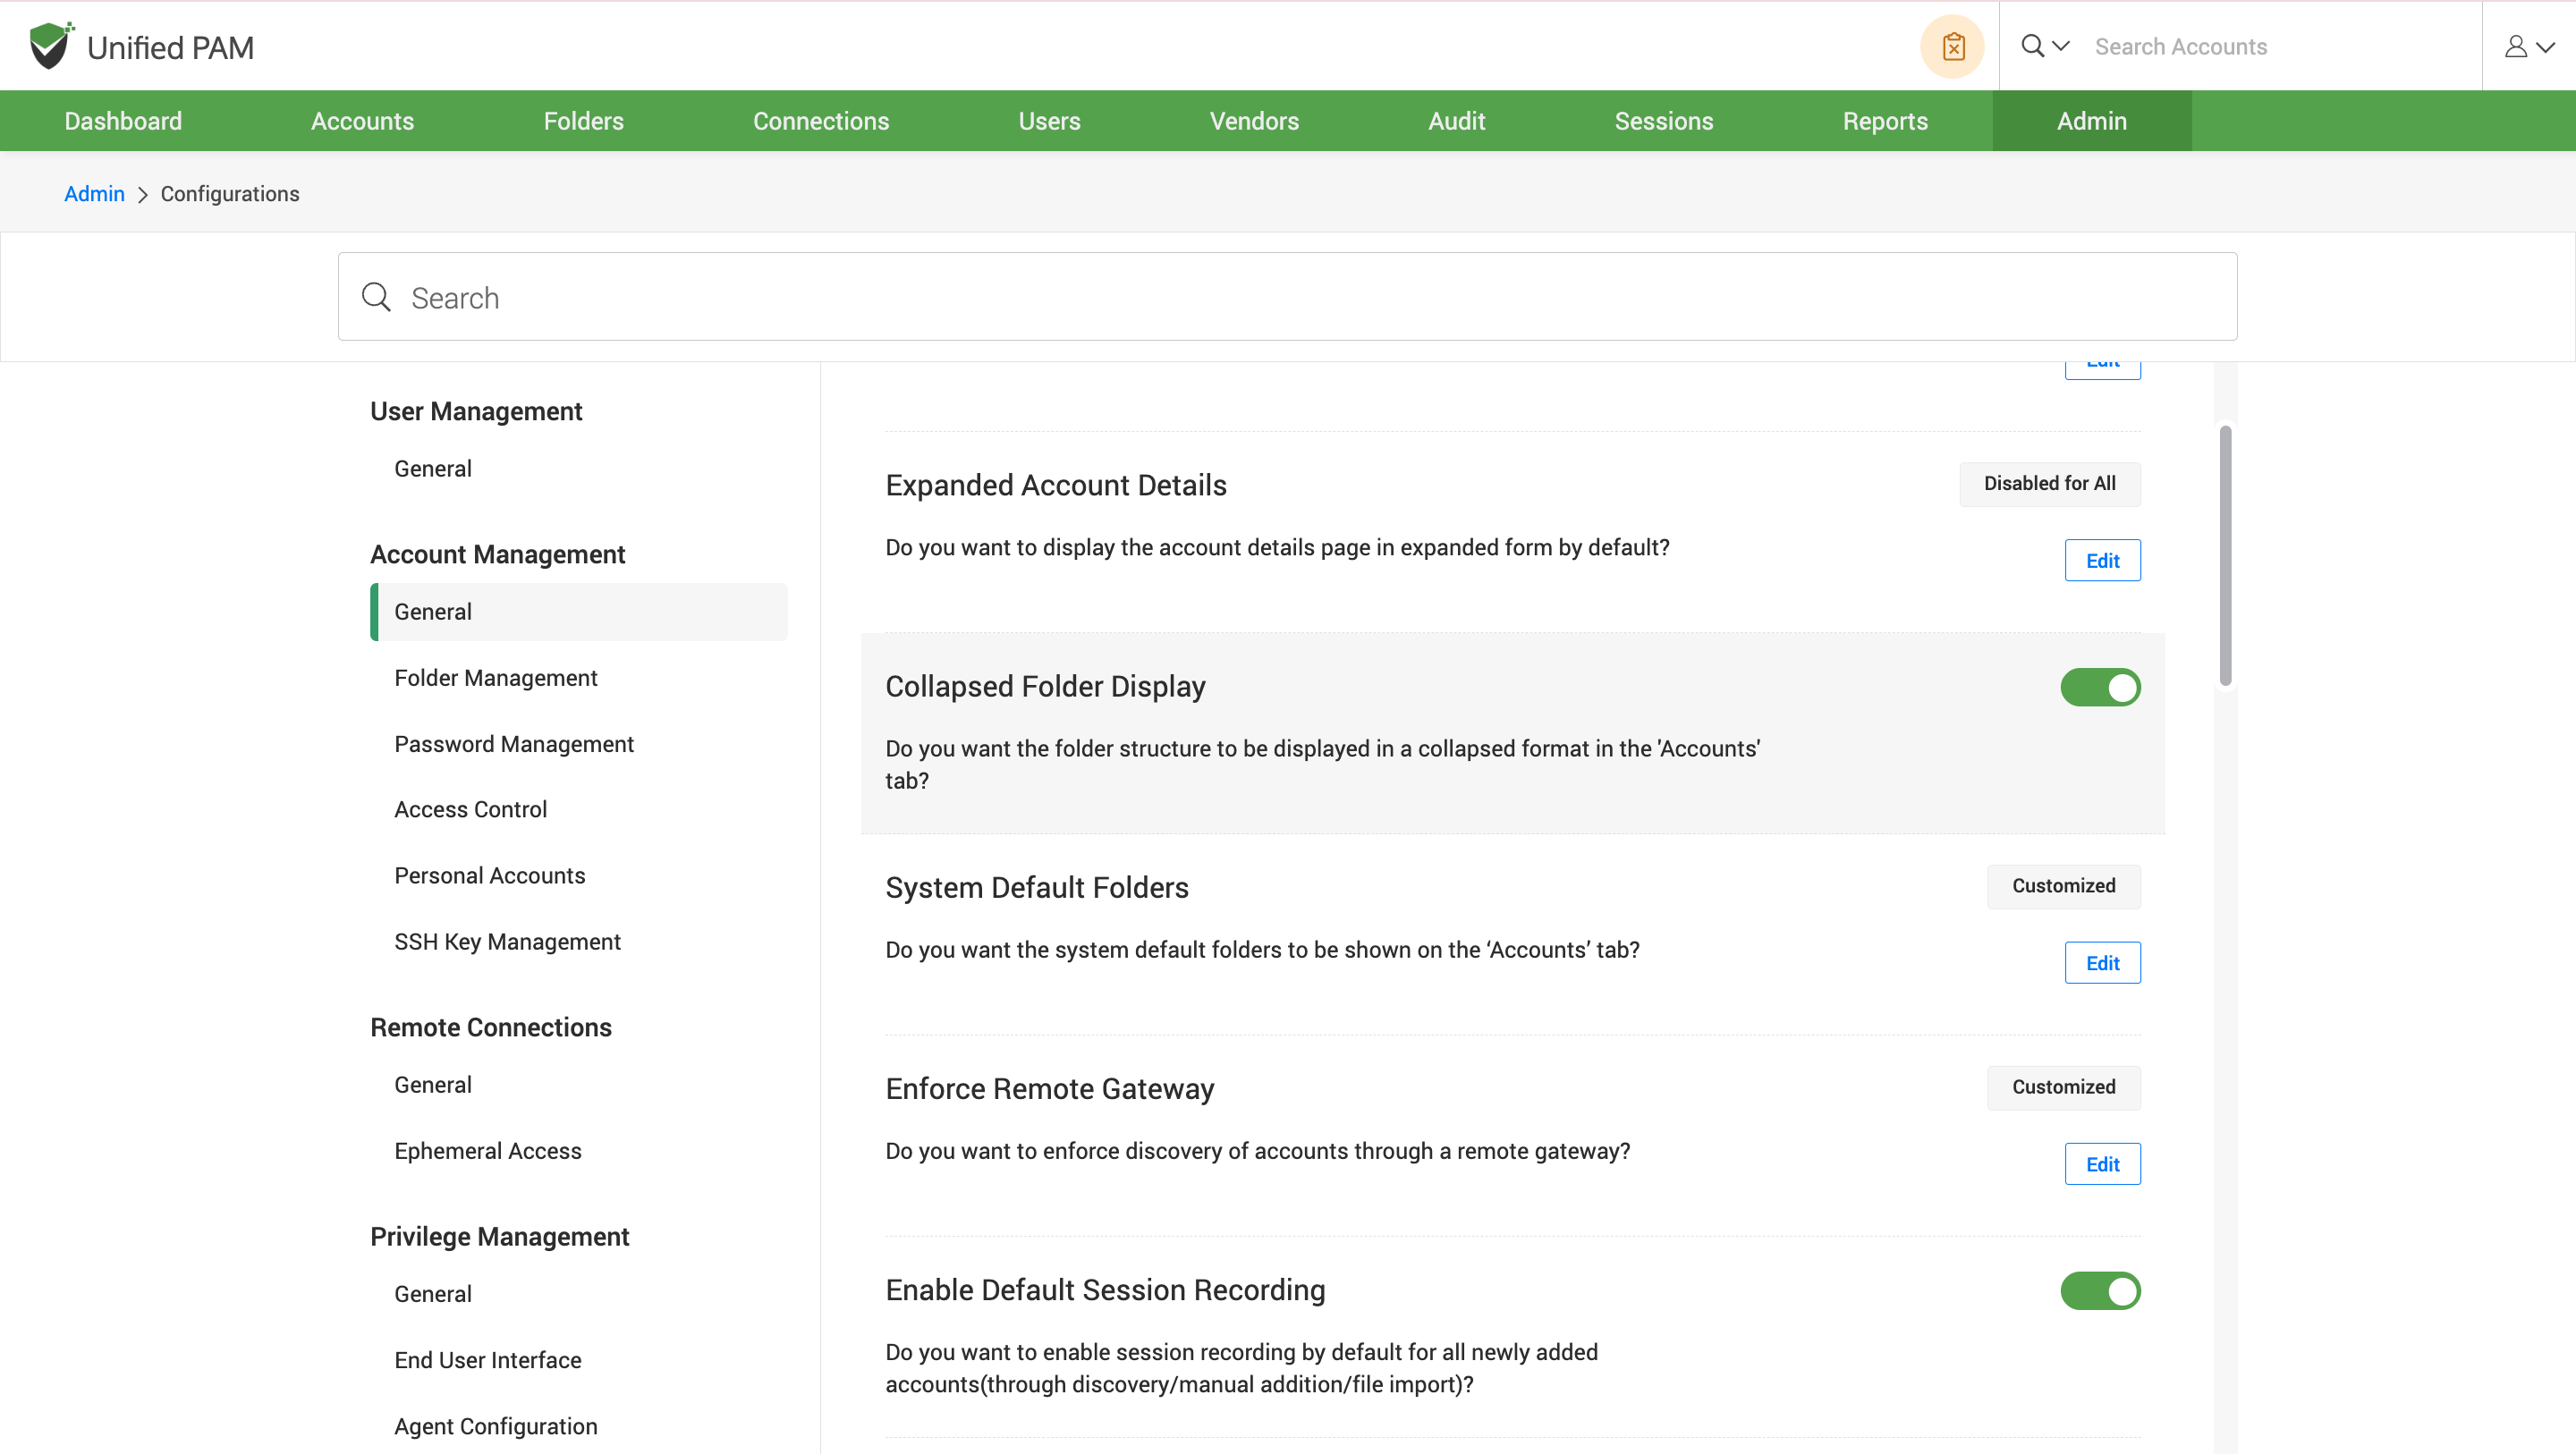
Task: Click the Admin breadcrumb link
Action: click(x=94, y=194)
